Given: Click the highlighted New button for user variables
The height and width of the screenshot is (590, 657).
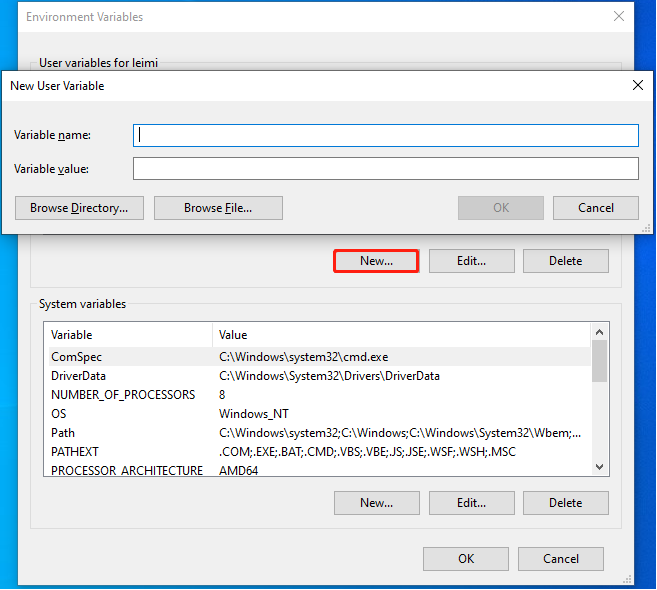Looking at the screenshot, I should click(x=376, y=261).
